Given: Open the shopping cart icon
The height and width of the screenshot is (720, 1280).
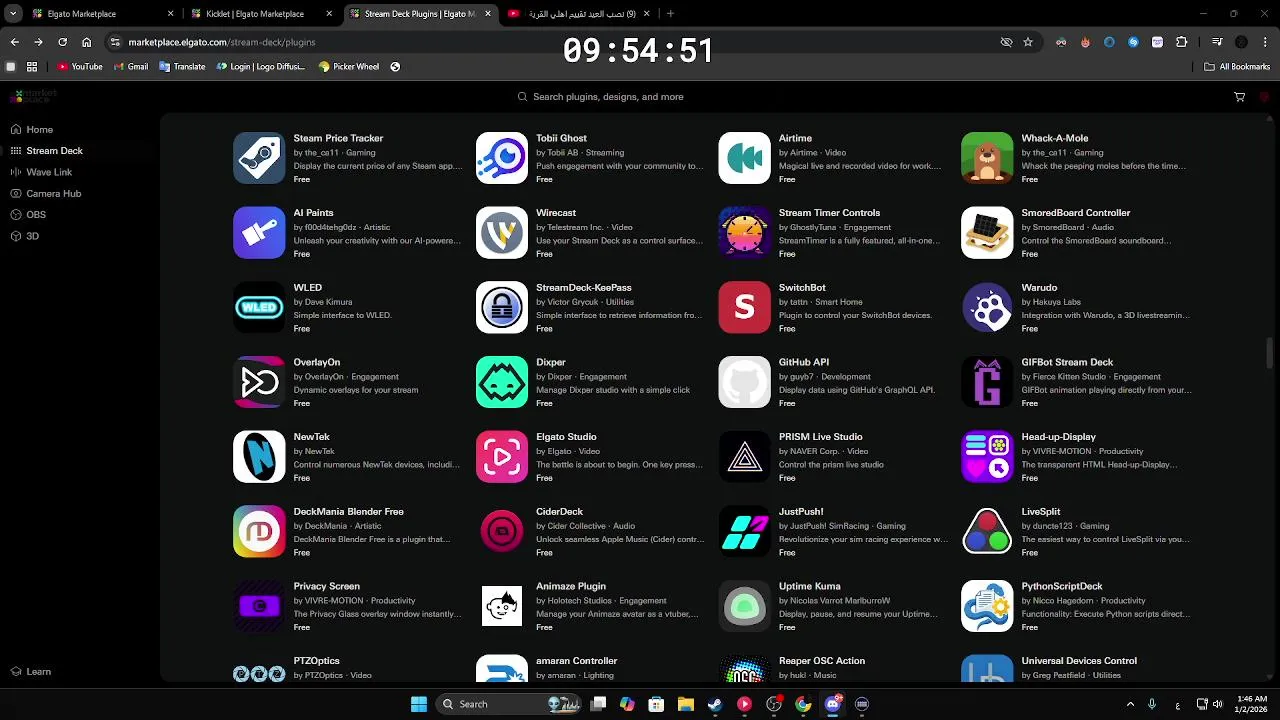Looking at the screenshot, I should (1239, 97).
